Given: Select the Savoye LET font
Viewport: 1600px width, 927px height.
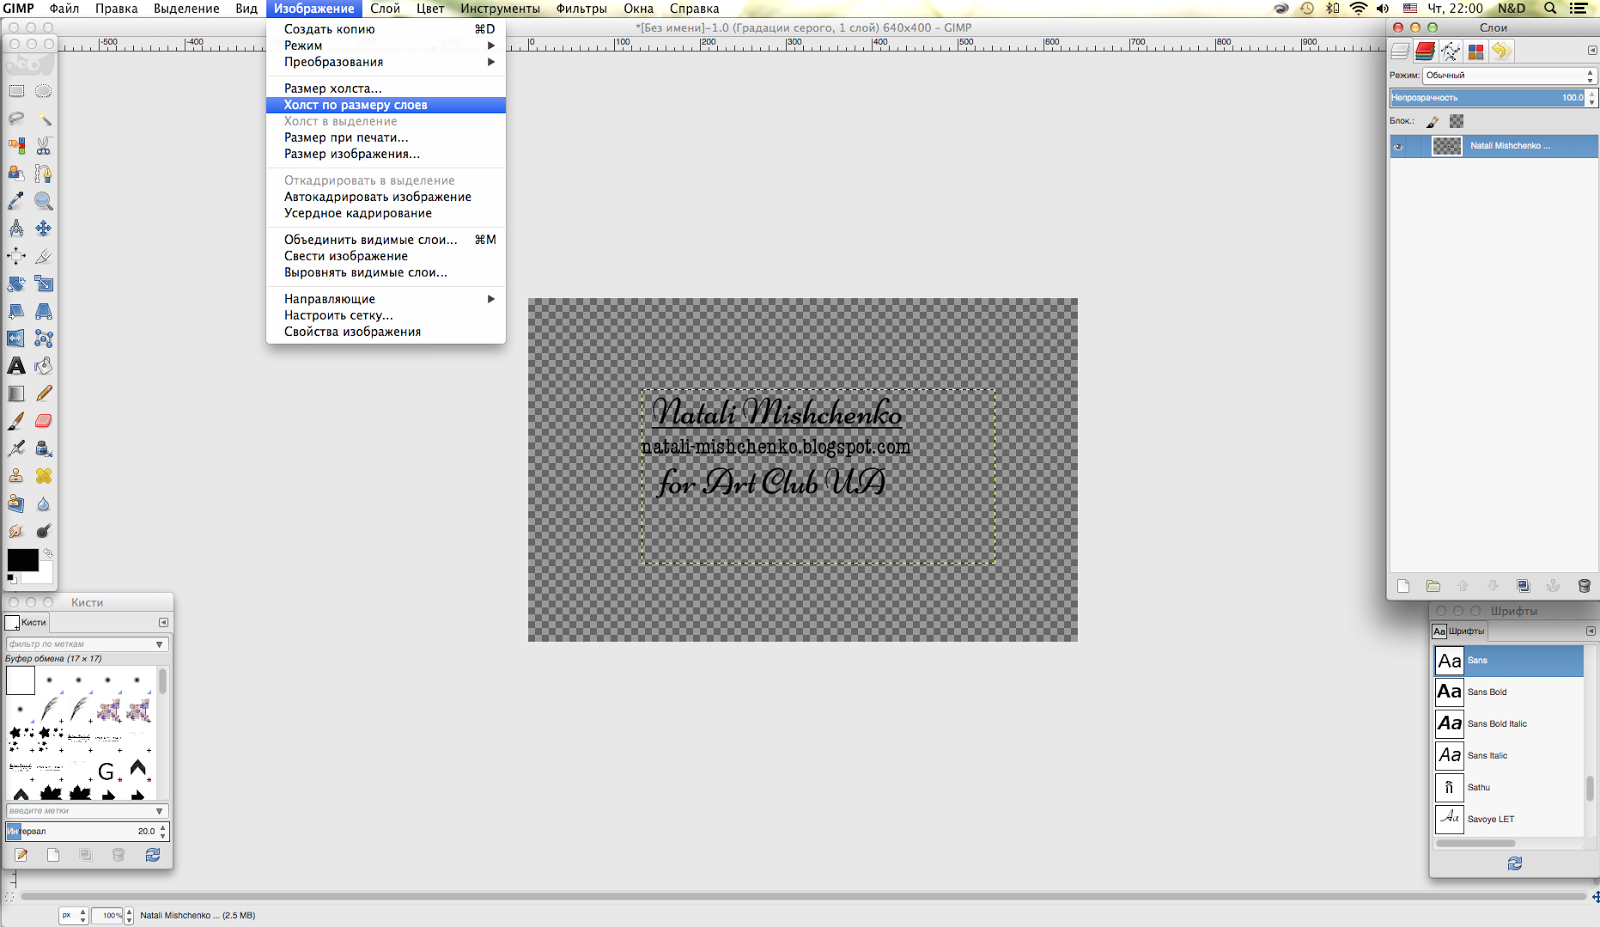Looking at the screenshot, I should point(1509,819).
